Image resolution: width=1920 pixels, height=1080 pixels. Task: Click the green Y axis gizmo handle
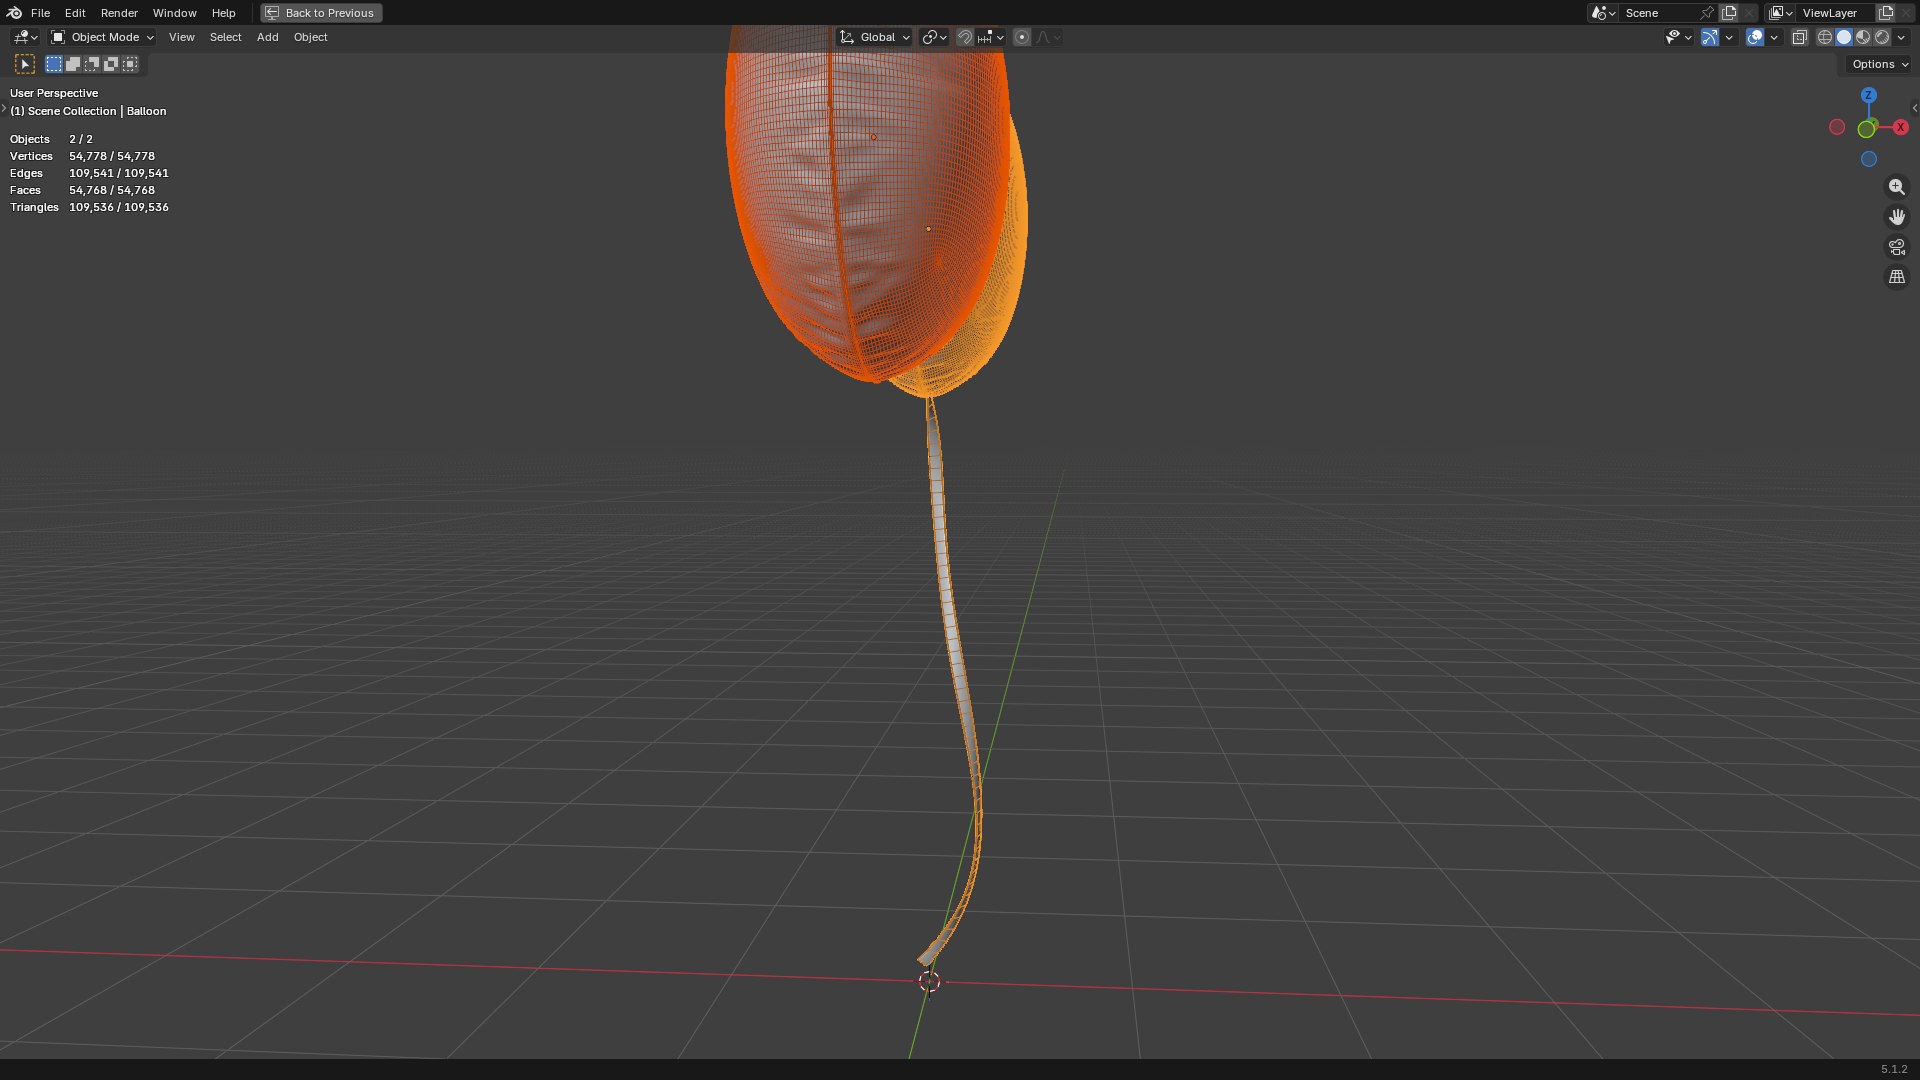click(x=1866, y=129)
